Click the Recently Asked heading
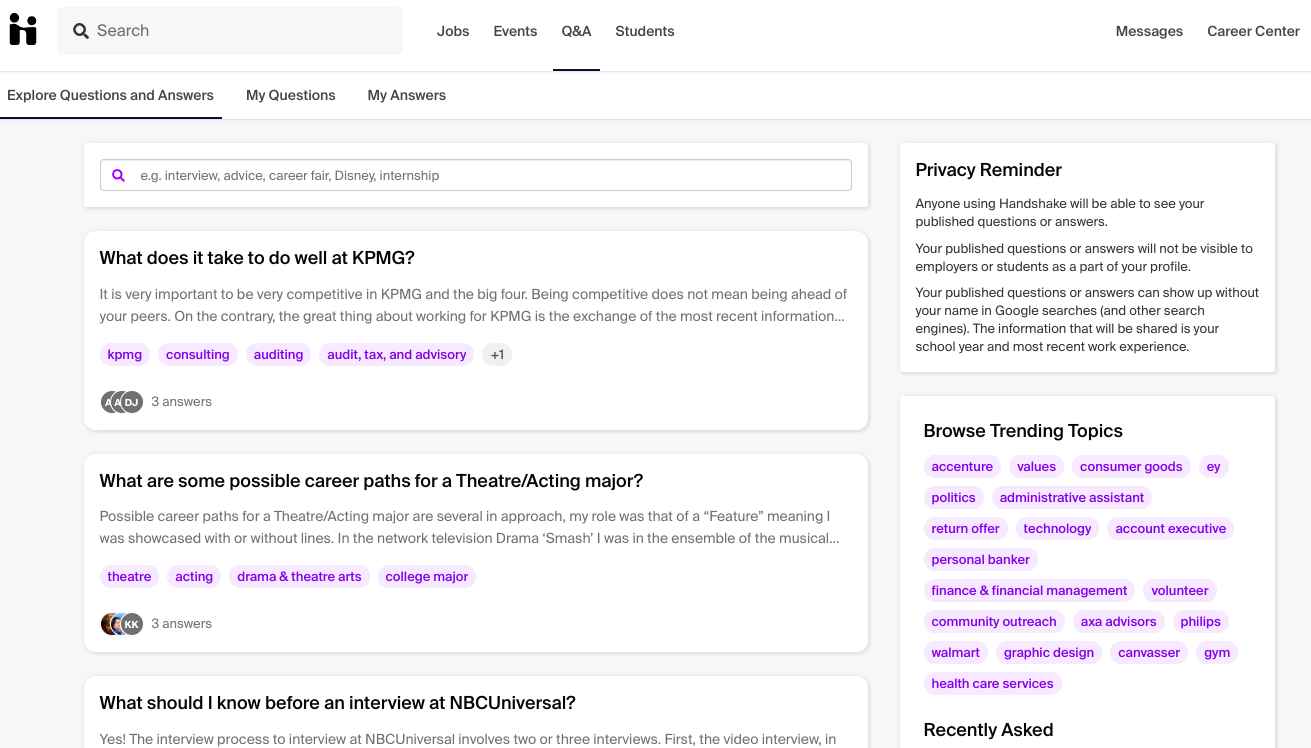Screen dimensions: 1311x748 [988, 730]
